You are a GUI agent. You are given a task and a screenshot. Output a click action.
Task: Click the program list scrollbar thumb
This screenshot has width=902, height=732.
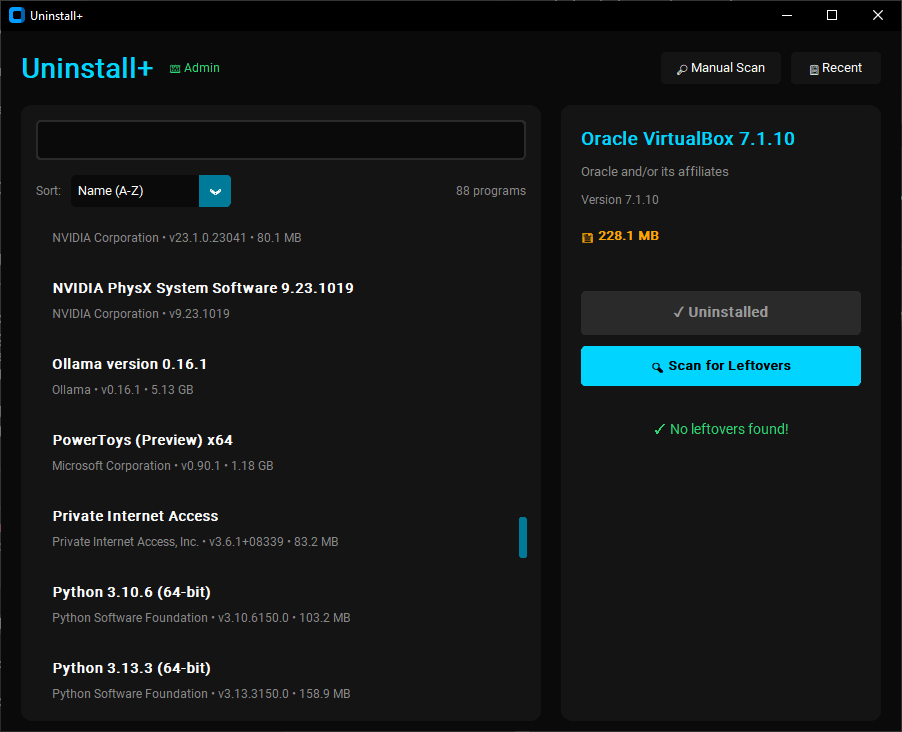point(523,537)
